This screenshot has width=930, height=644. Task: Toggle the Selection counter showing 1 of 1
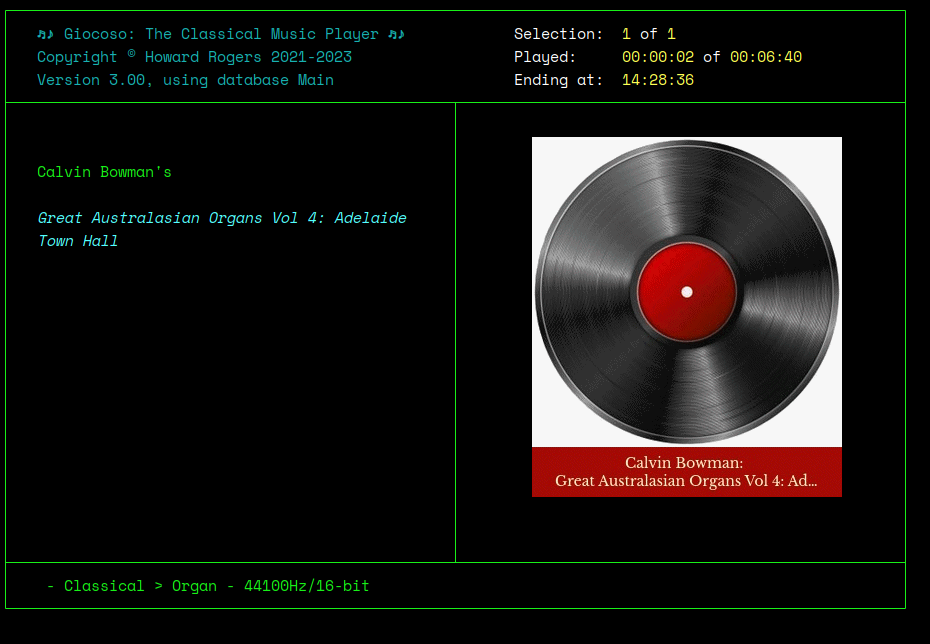click(649, 33)
